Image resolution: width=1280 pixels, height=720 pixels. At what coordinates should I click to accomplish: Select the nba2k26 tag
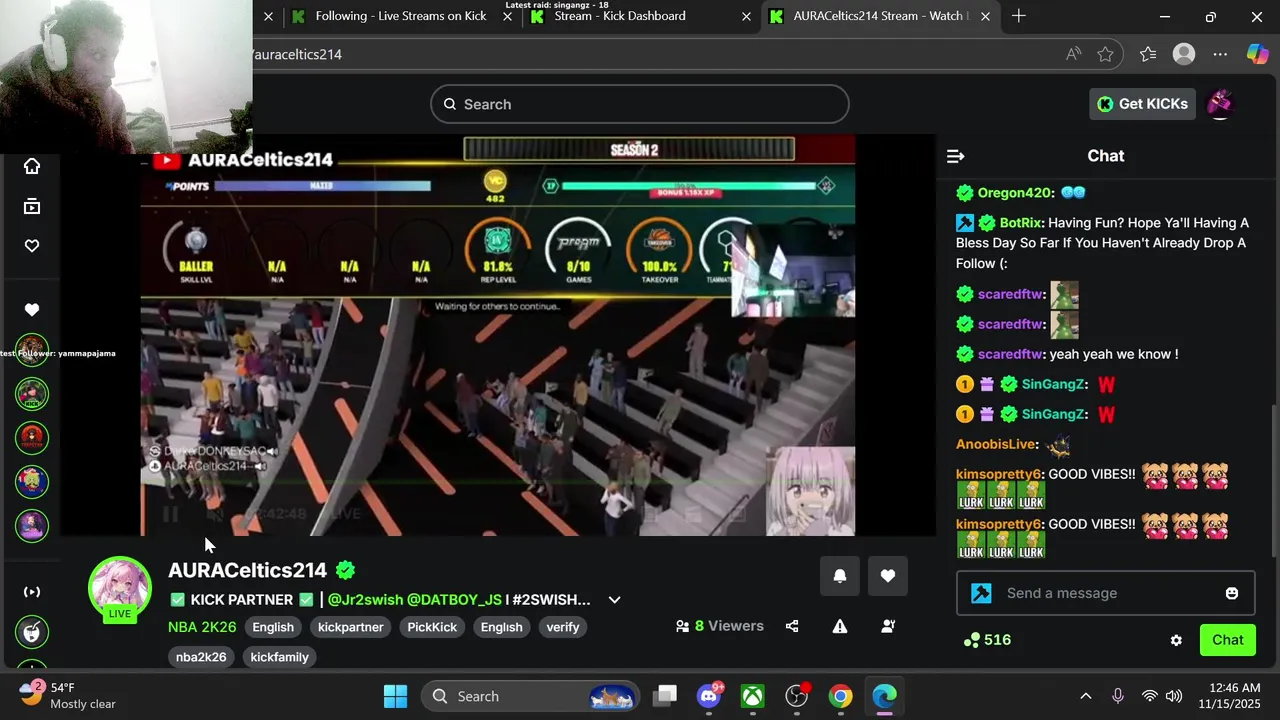(x=201, y=657)
